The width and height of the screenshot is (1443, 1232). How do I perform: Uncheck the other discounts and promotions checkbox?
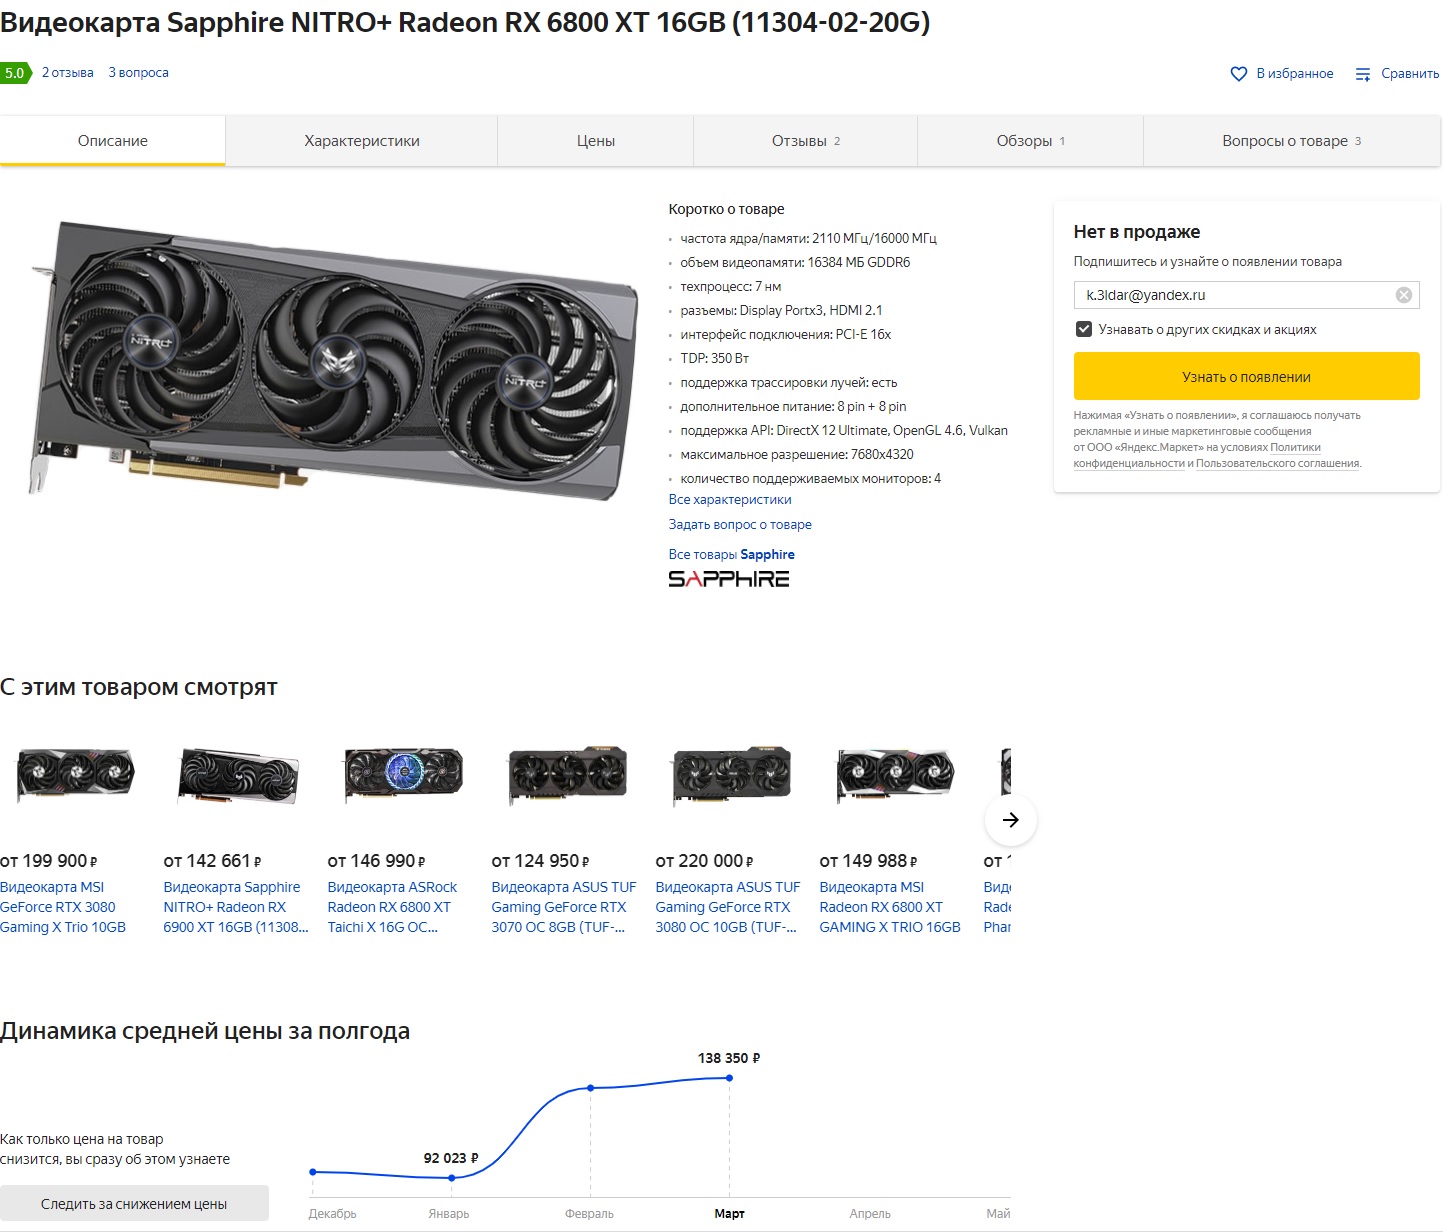coord(1083,329)
